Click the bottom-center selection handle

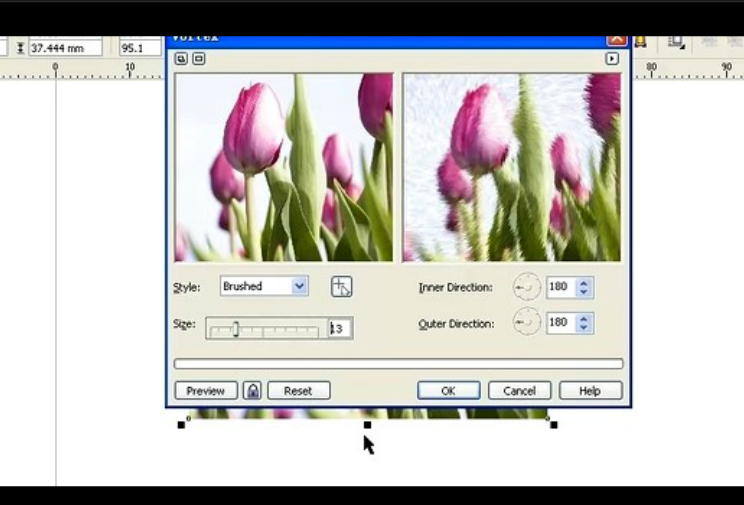pos(367,425)
